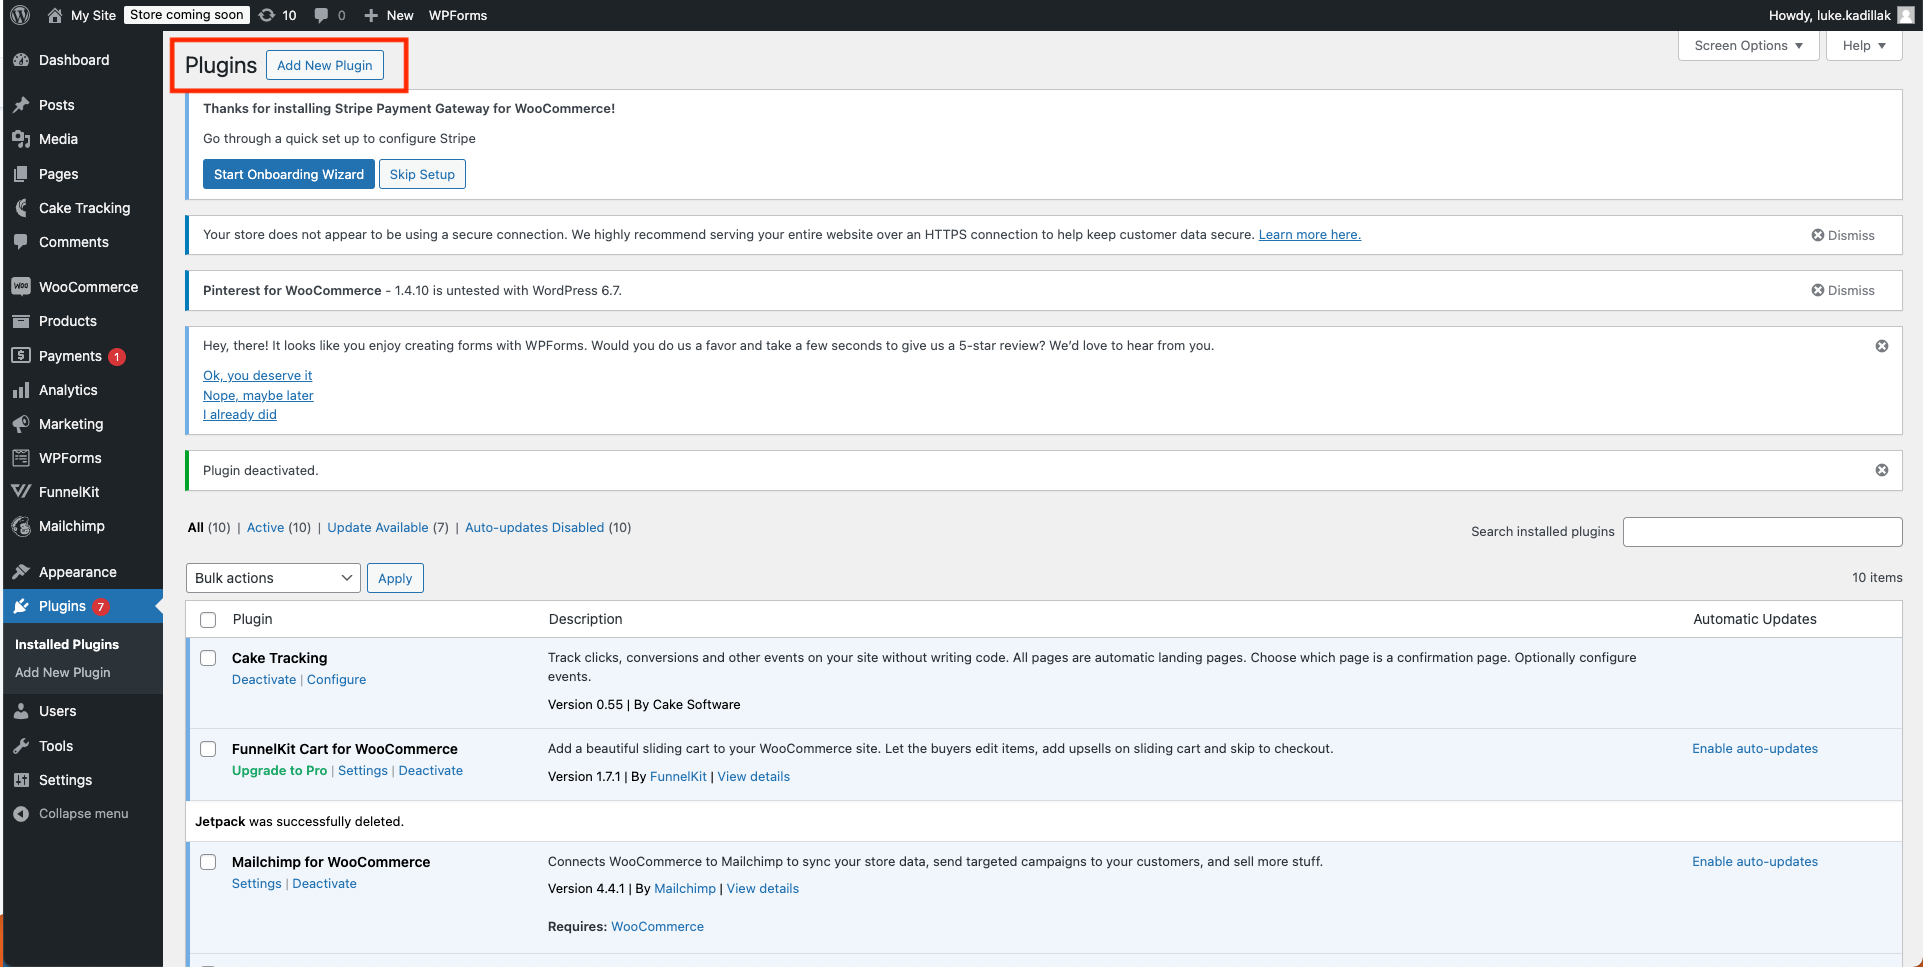Deactivate the Cake Tracking plugin
Image resolution: width=1923 pixels, height=967 pixels.
coord(264,679)
